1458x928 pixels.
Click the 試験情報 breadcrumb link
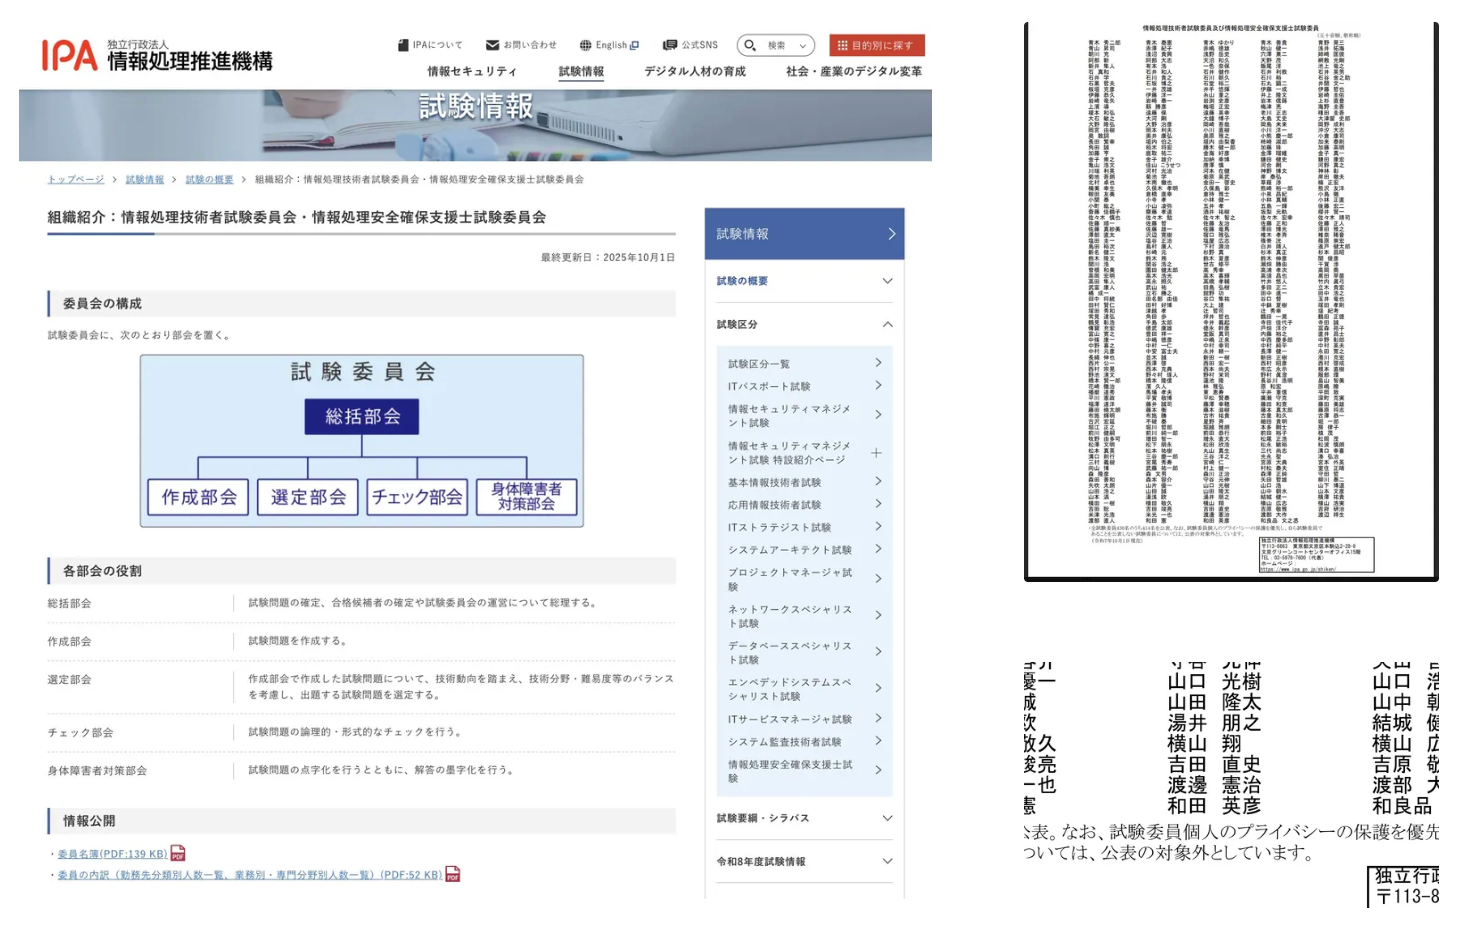pos(145,180)
